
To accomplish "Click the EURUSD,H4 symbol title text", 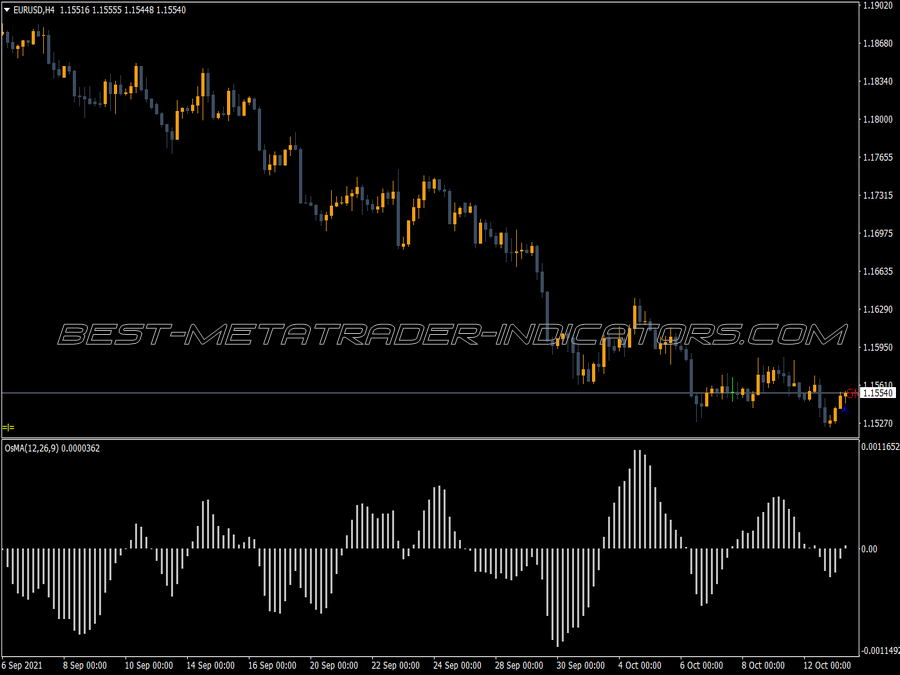I will click(x=34, y=10).
